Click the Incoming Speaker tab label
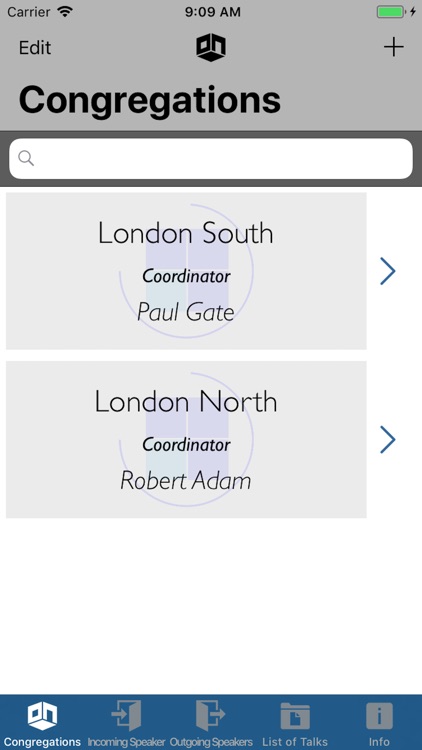This screenshot has width=422, height=750. click(126, 742)
